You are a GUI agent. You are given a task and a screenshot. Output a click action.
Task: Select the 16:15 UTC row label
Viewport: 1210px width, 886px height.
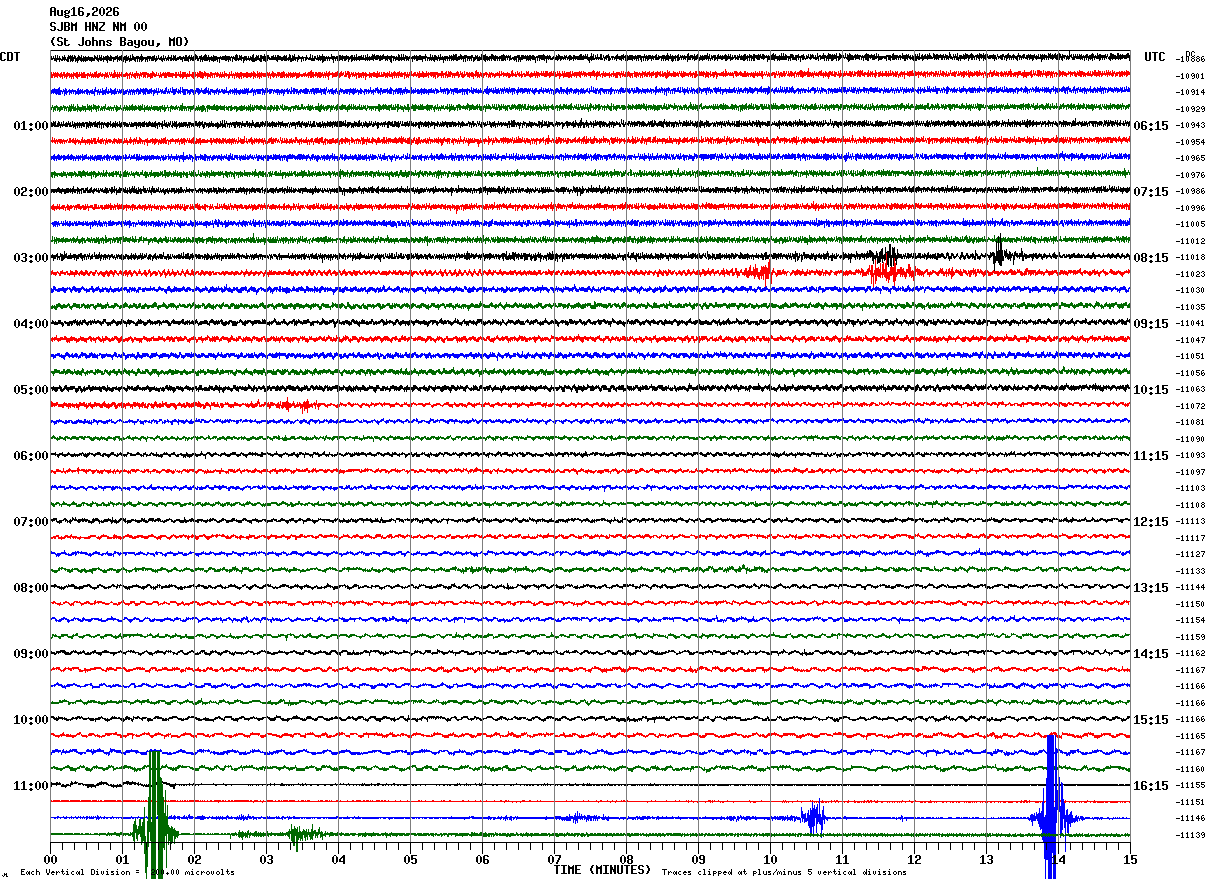pyautogui.click(x=1151, y=786)
